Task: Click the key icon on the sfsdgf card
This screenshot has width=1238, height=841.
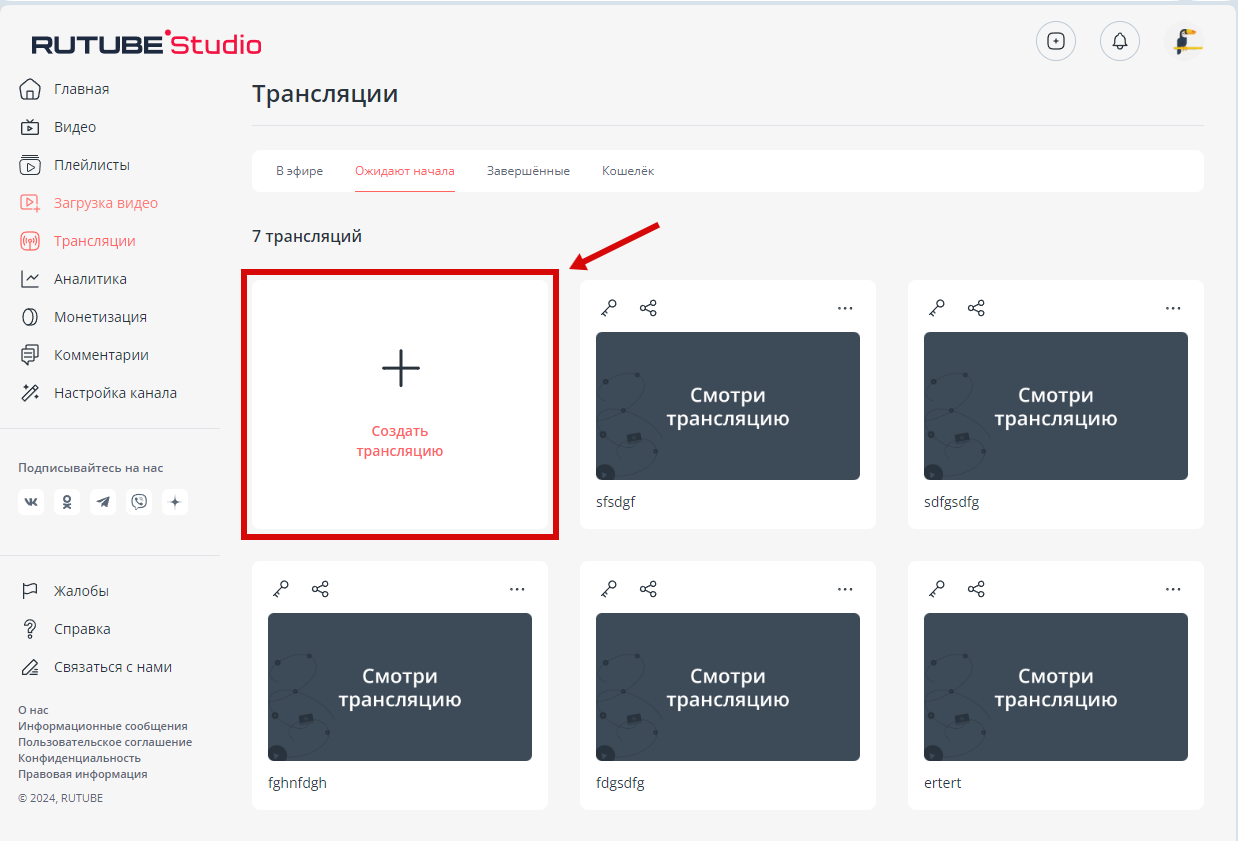Action: pyautogui.click(x=609, y=308)
